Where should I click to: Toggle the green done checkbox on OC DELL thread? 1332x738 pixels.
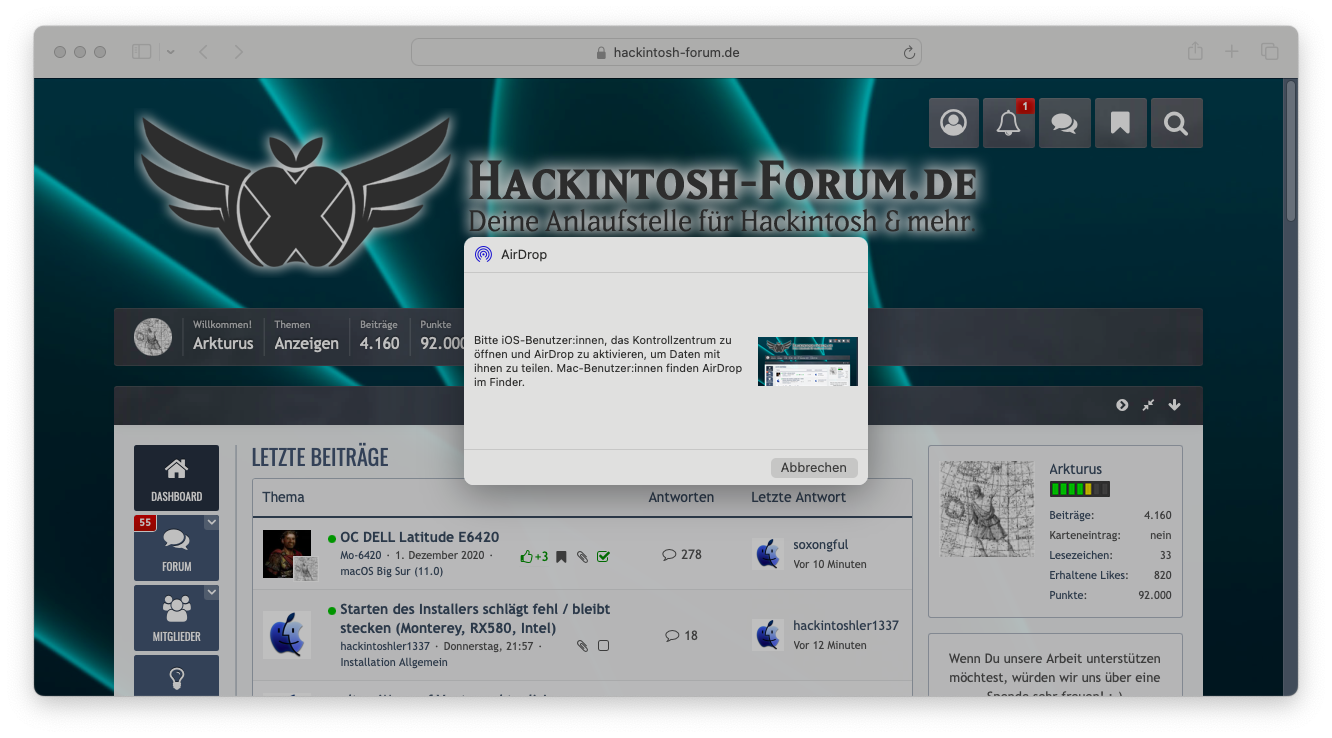603,557
